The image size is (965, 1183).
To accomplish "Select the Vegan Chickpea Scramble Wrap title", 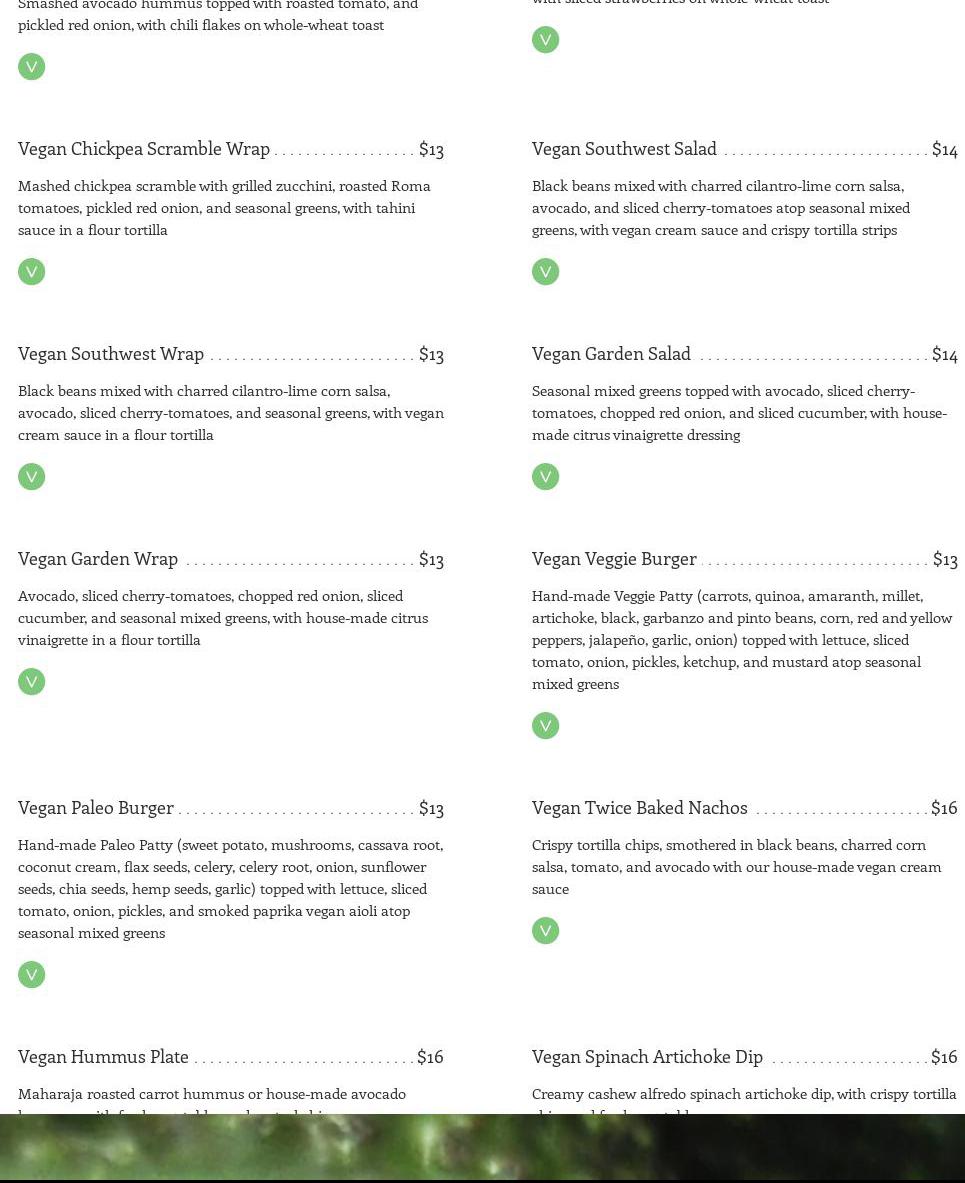I will (144, 148).
